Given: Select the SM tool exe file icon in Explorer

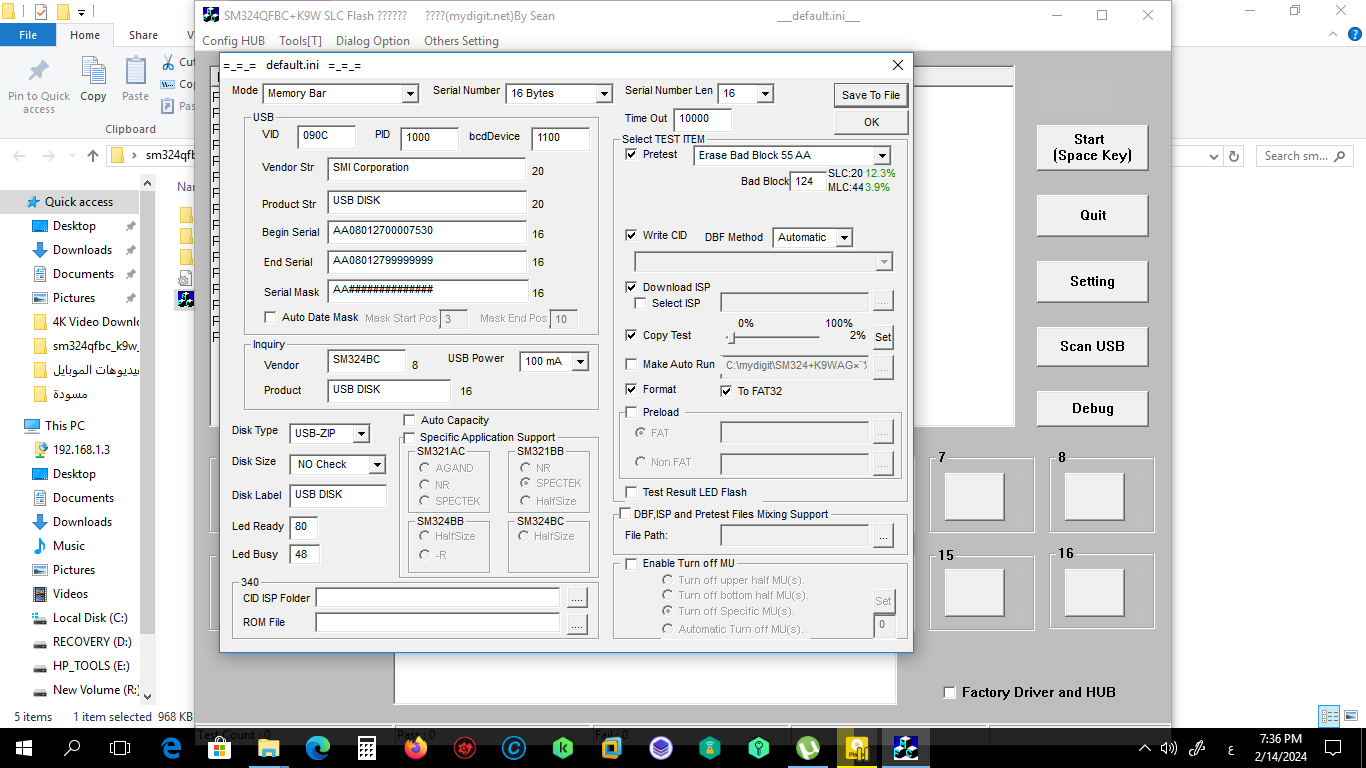Looking at the screenshot, I should (x=185, y=299).
